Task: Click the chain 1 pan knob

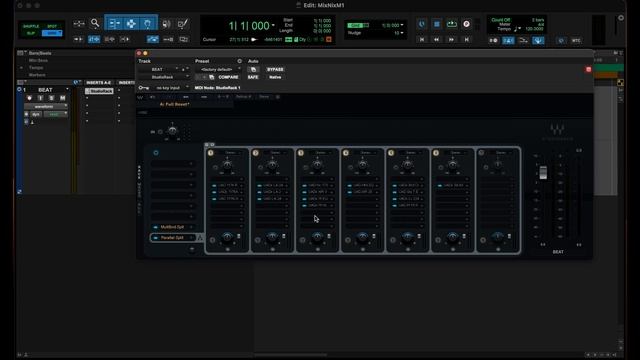Action: 227,164
